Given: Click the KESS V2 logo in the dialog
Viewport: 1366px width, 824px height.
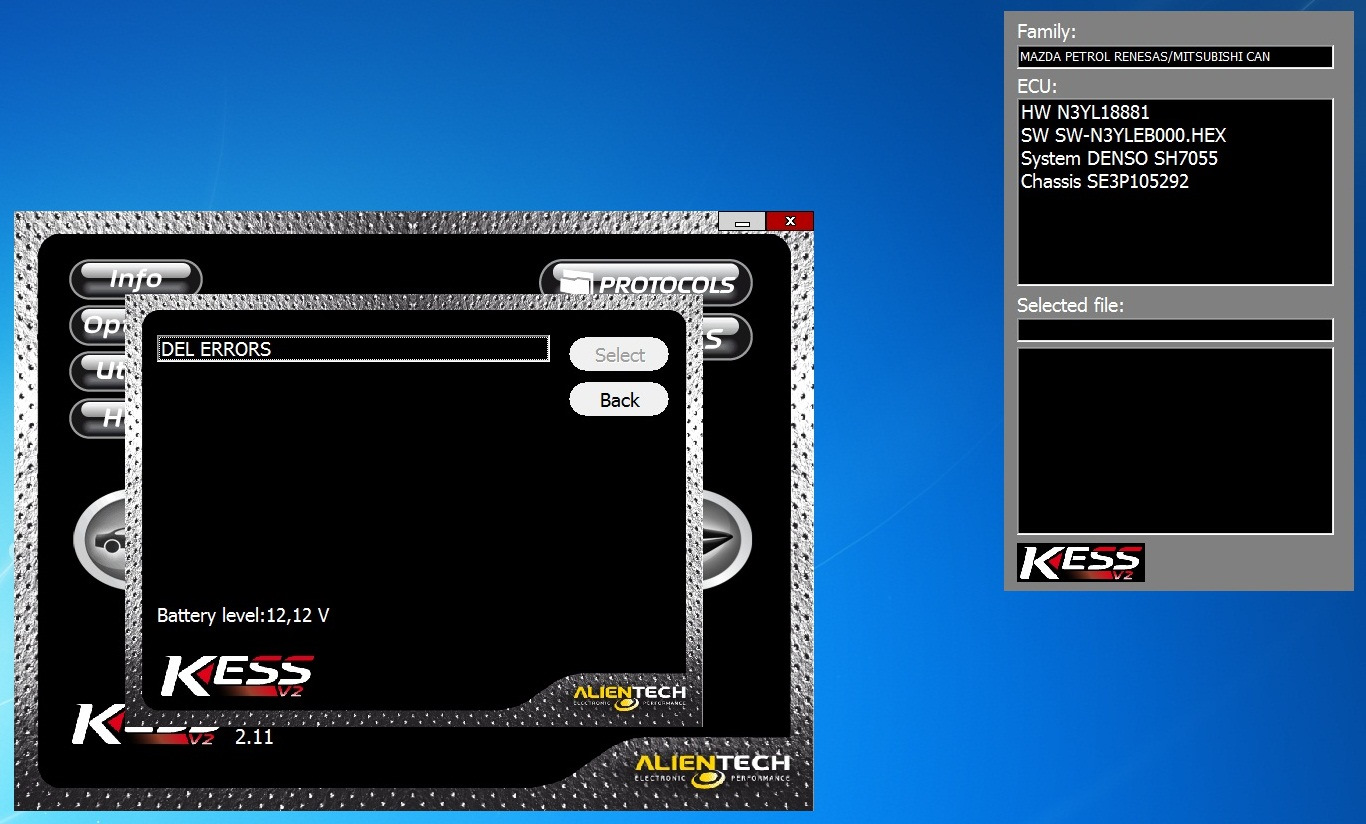Looking at the screenshot, I should tap(237, 676).
